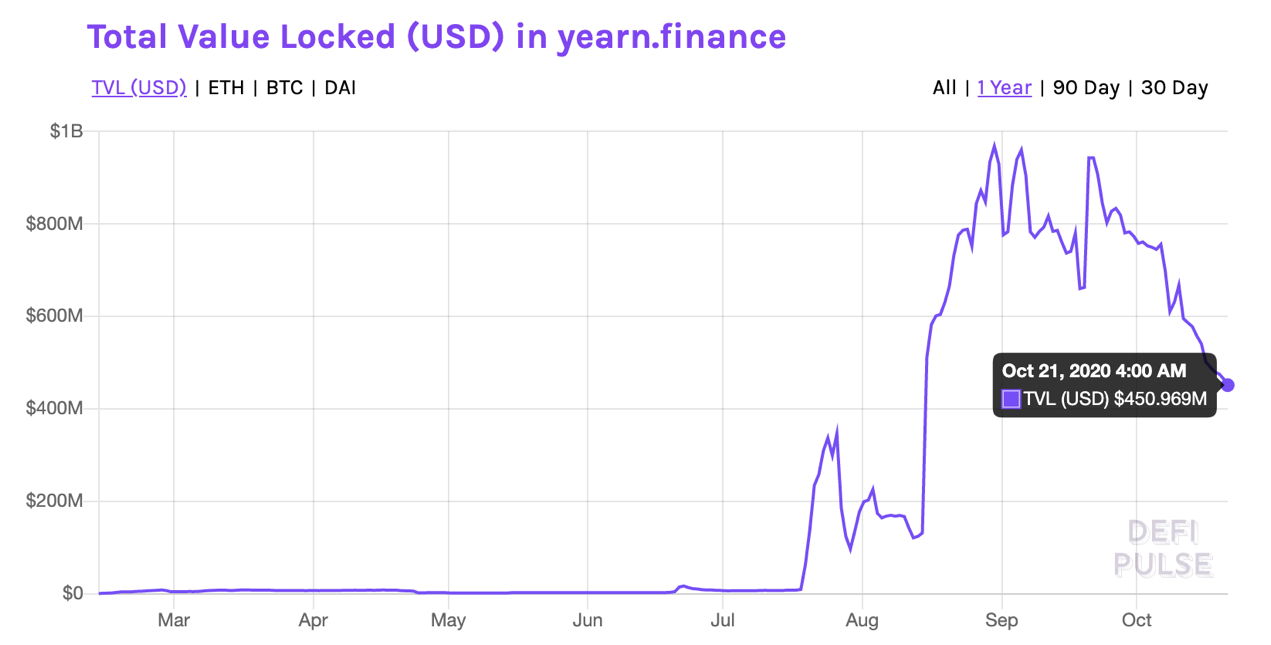The width and height of the screenshot is (1271, 645).
Task: Select the 30 Day time range
Action: [x=1175, y=88]
